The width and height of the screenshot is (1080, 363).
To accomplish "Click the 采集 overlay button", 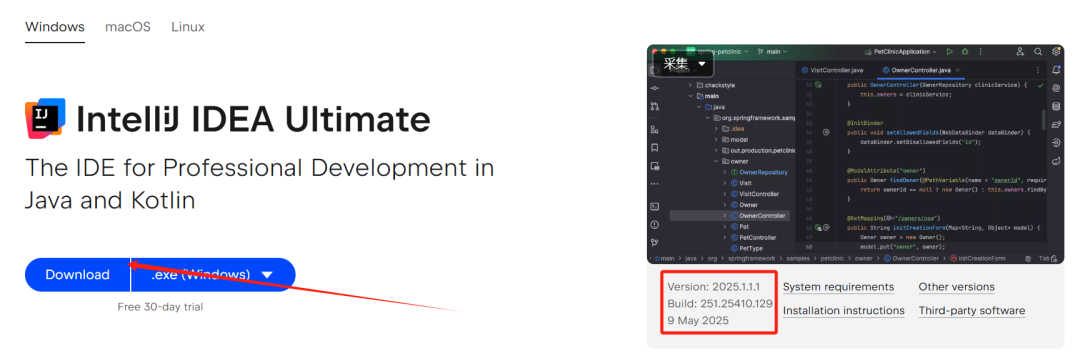I will 684,65.
